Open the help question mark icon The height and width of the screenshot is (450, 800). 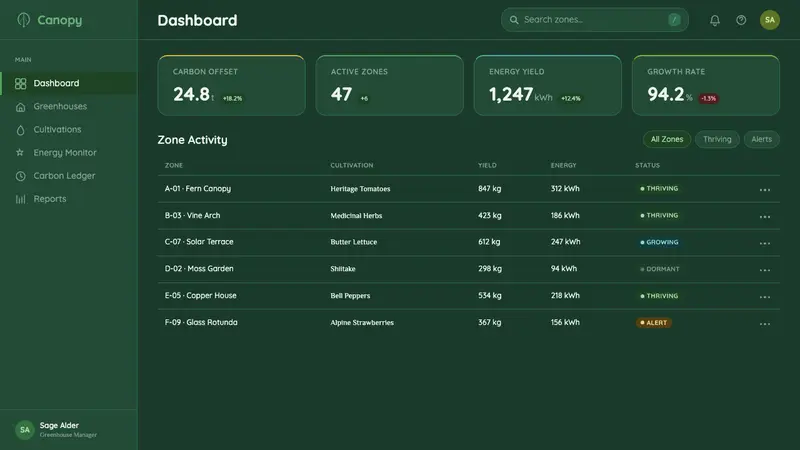741,20
